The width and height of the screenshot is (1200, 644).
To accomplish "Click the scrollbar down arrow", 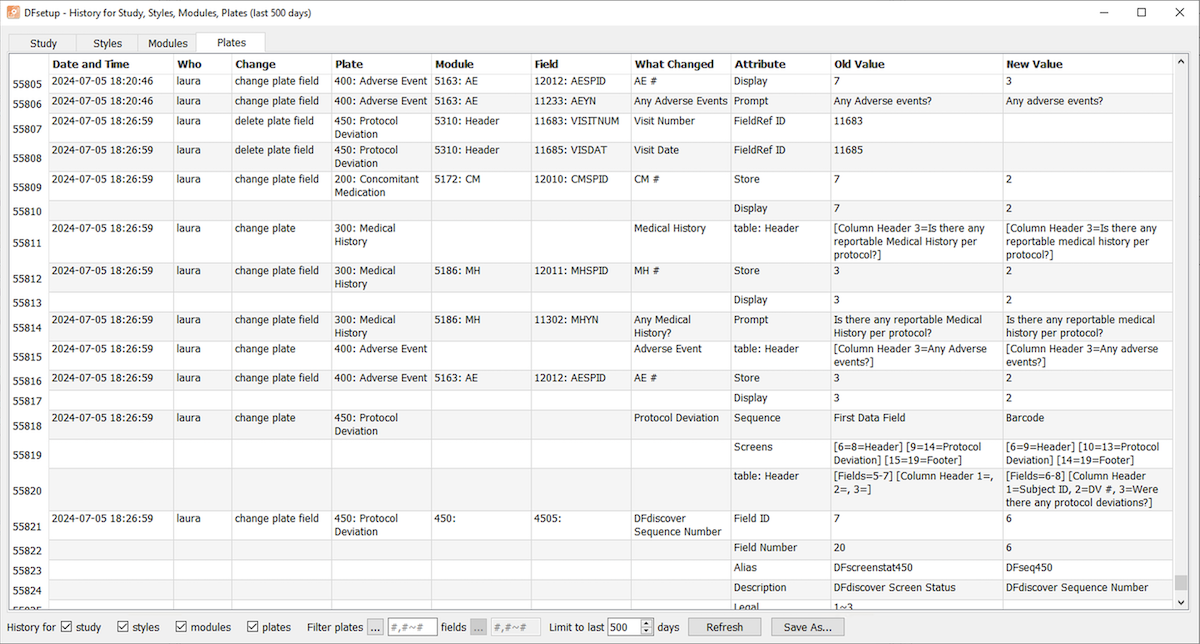I will coord(1182,602).
